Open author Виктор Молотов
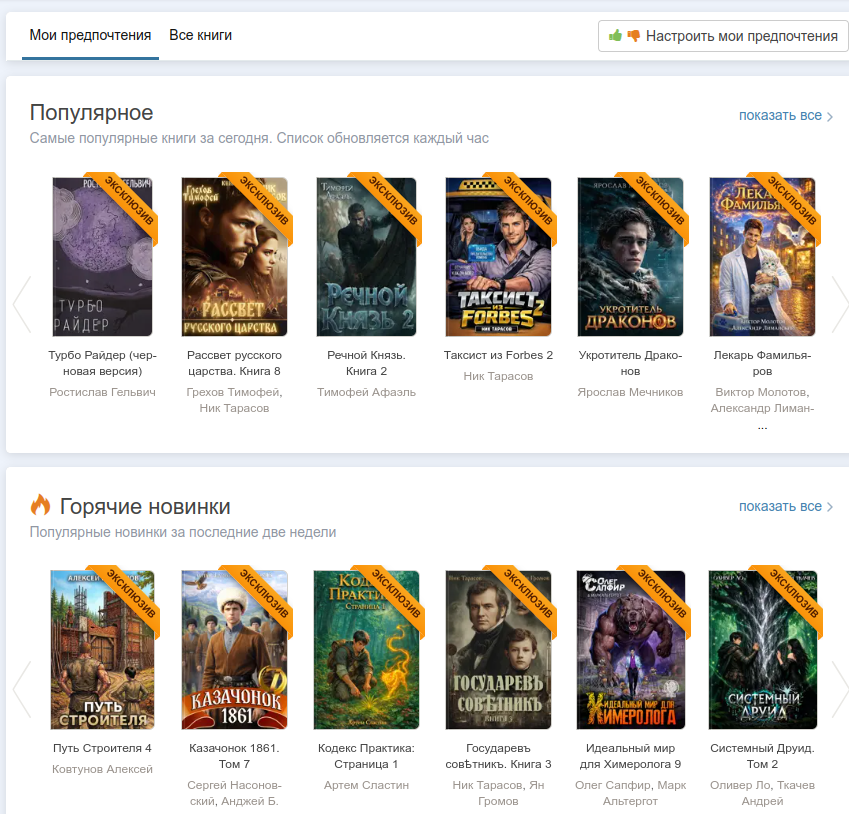 pos(760,392)
